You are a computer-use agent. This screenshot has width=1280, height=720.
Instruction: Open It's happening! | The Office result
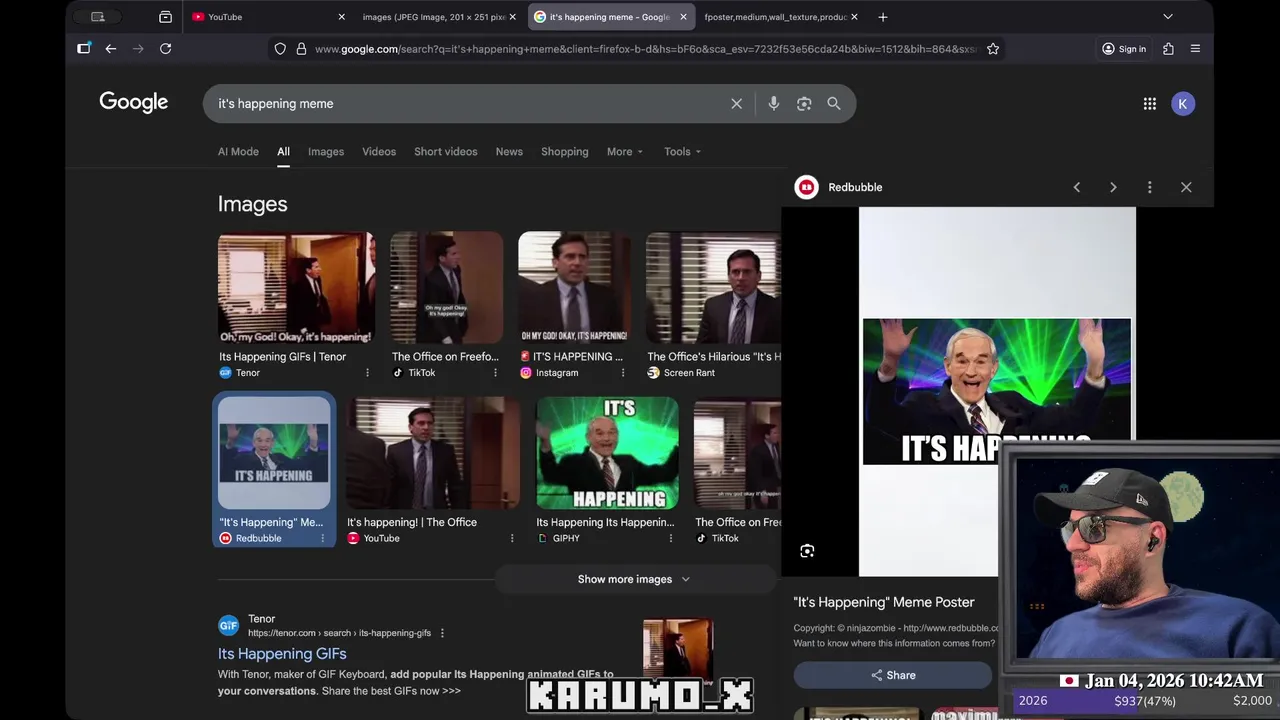[412, 522]
